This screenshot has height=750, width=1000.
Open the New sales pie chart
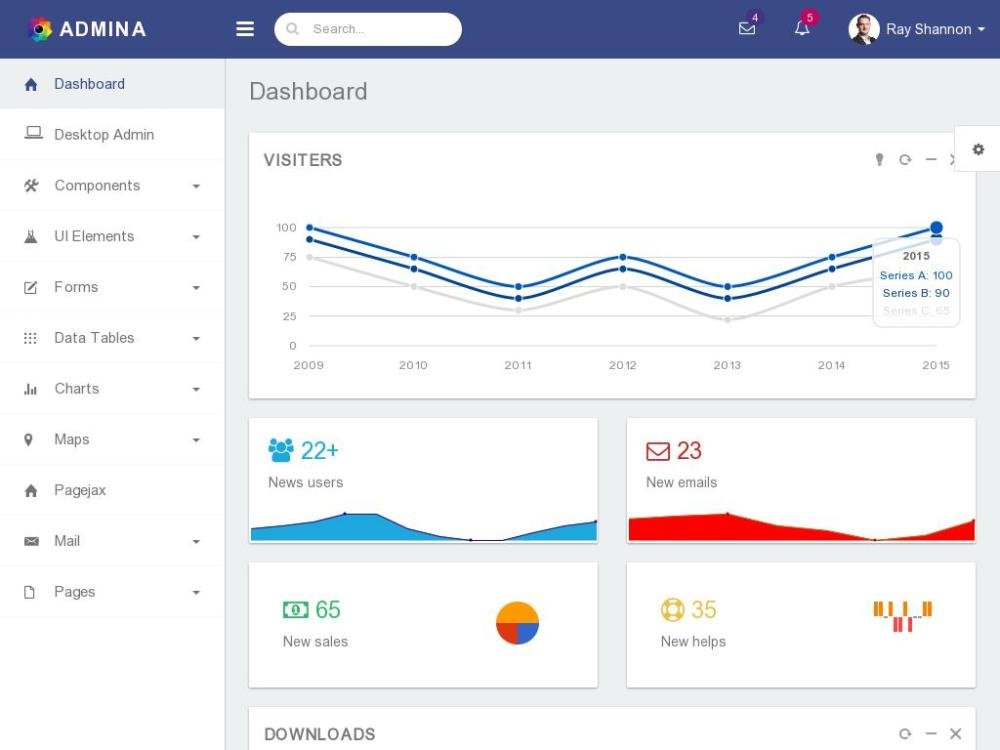pyautogui.click(x=517, y=623)
